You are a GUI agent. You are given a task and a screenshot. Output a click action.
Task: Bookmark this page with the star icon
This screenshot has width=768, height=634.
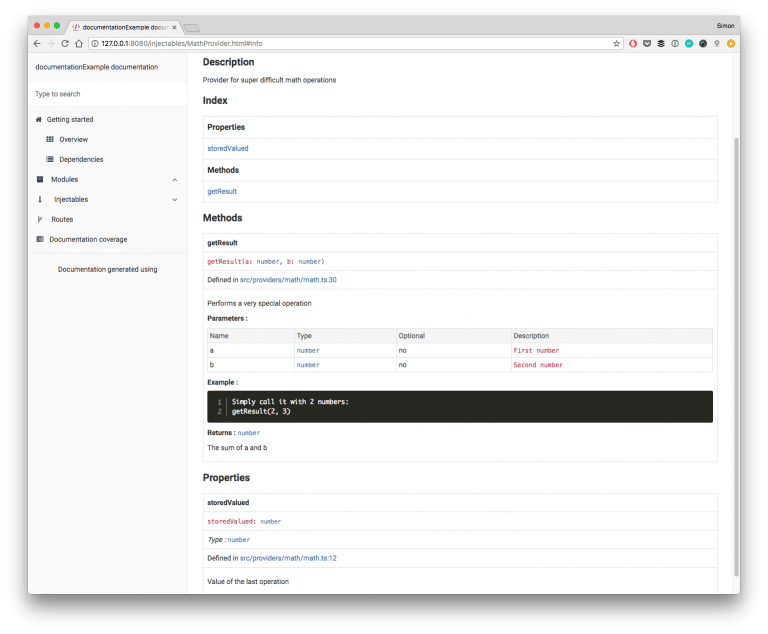click(x=617, y=44)
